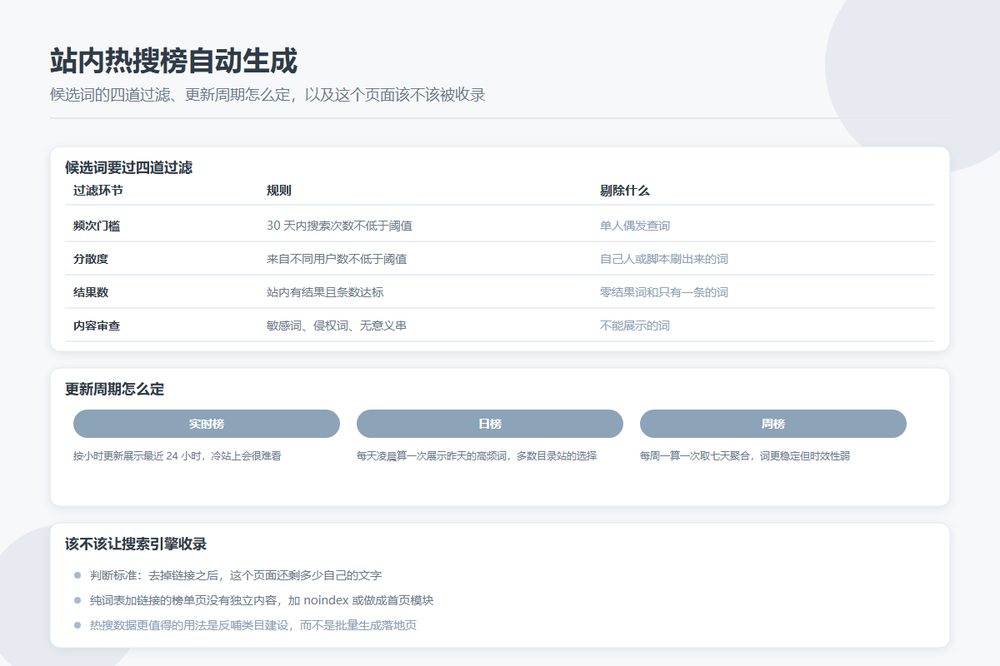Screen dimensions: 1000x666
Task: Click the 周榜 description about 七天聚合
Action: 745,456
